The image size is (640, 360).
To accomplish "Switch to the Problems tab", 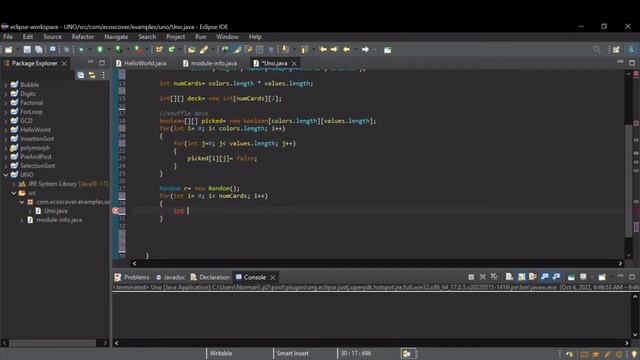I will pyautogui.click(x=132, y=277).
